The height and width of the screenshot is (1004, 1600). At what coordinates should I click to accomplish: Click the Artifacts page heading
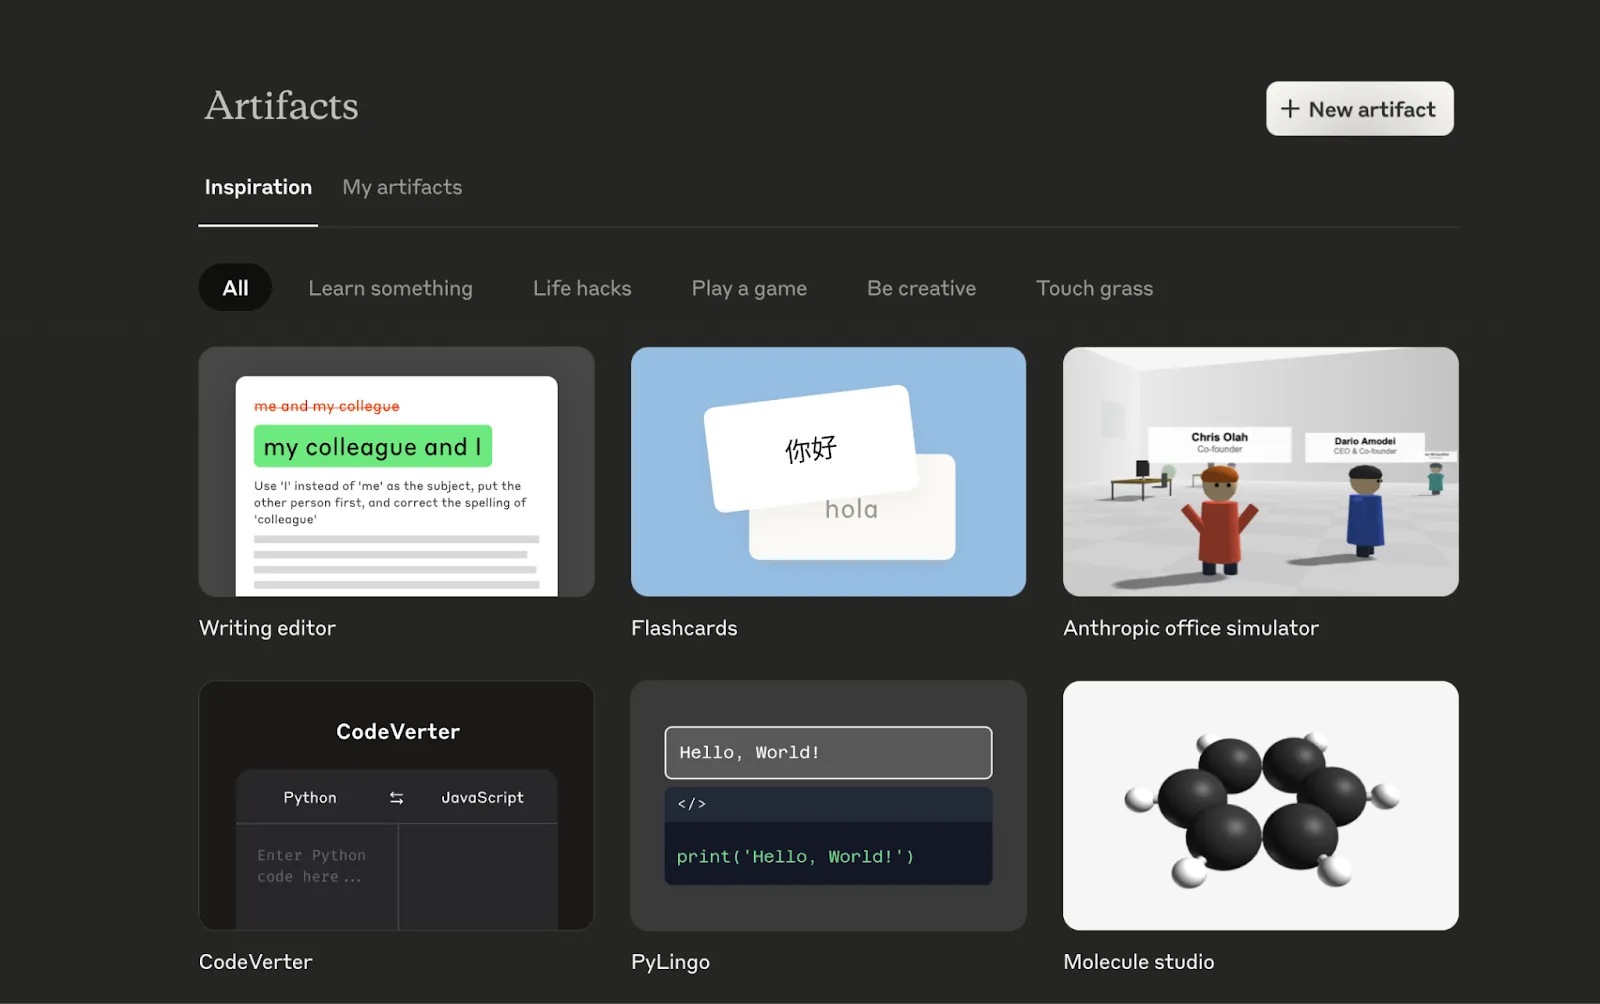click(x=281, y=106)
